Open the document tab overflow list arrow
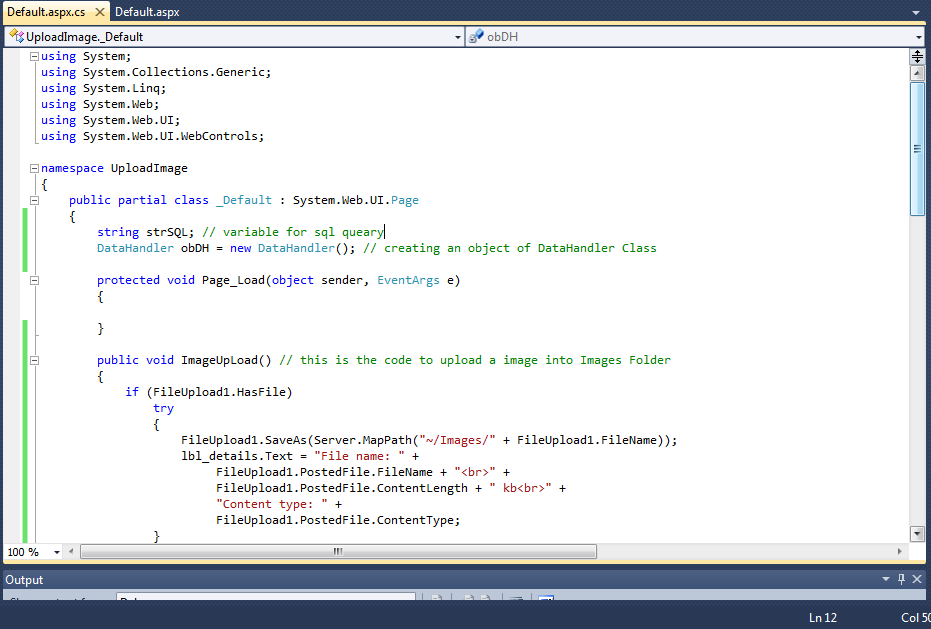Image resolution: width=931 pixels, height=629 pixels. (x=916, y=12)
